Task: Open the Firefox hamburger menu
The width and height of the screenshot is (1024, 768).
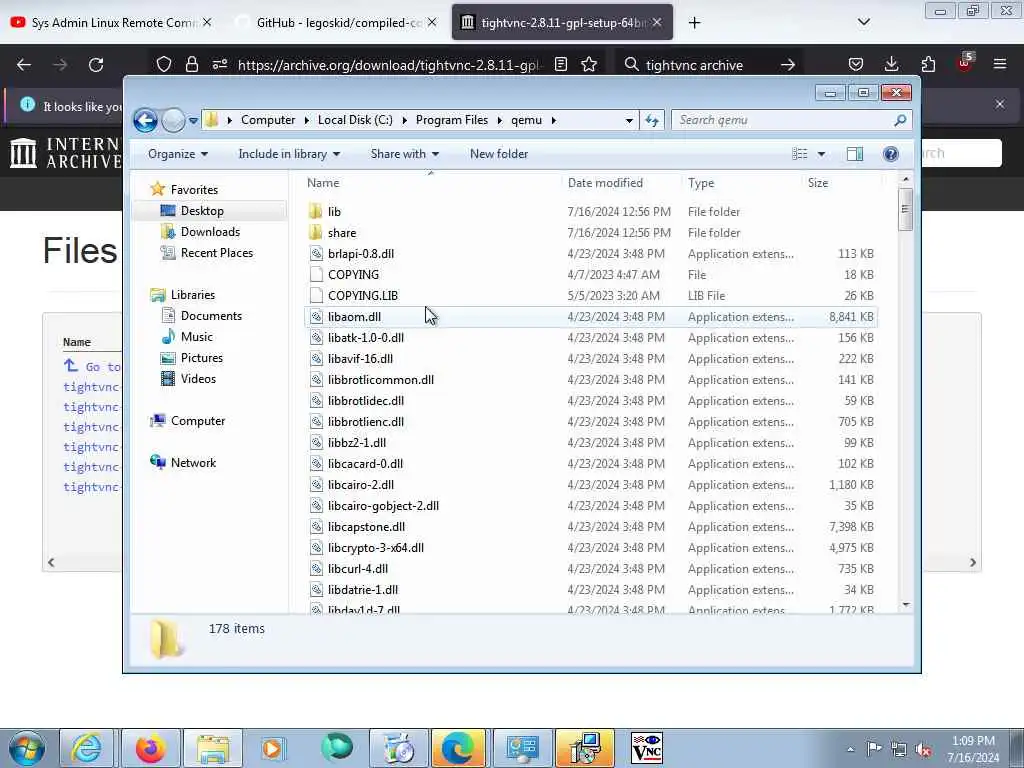Action: 1000,64
